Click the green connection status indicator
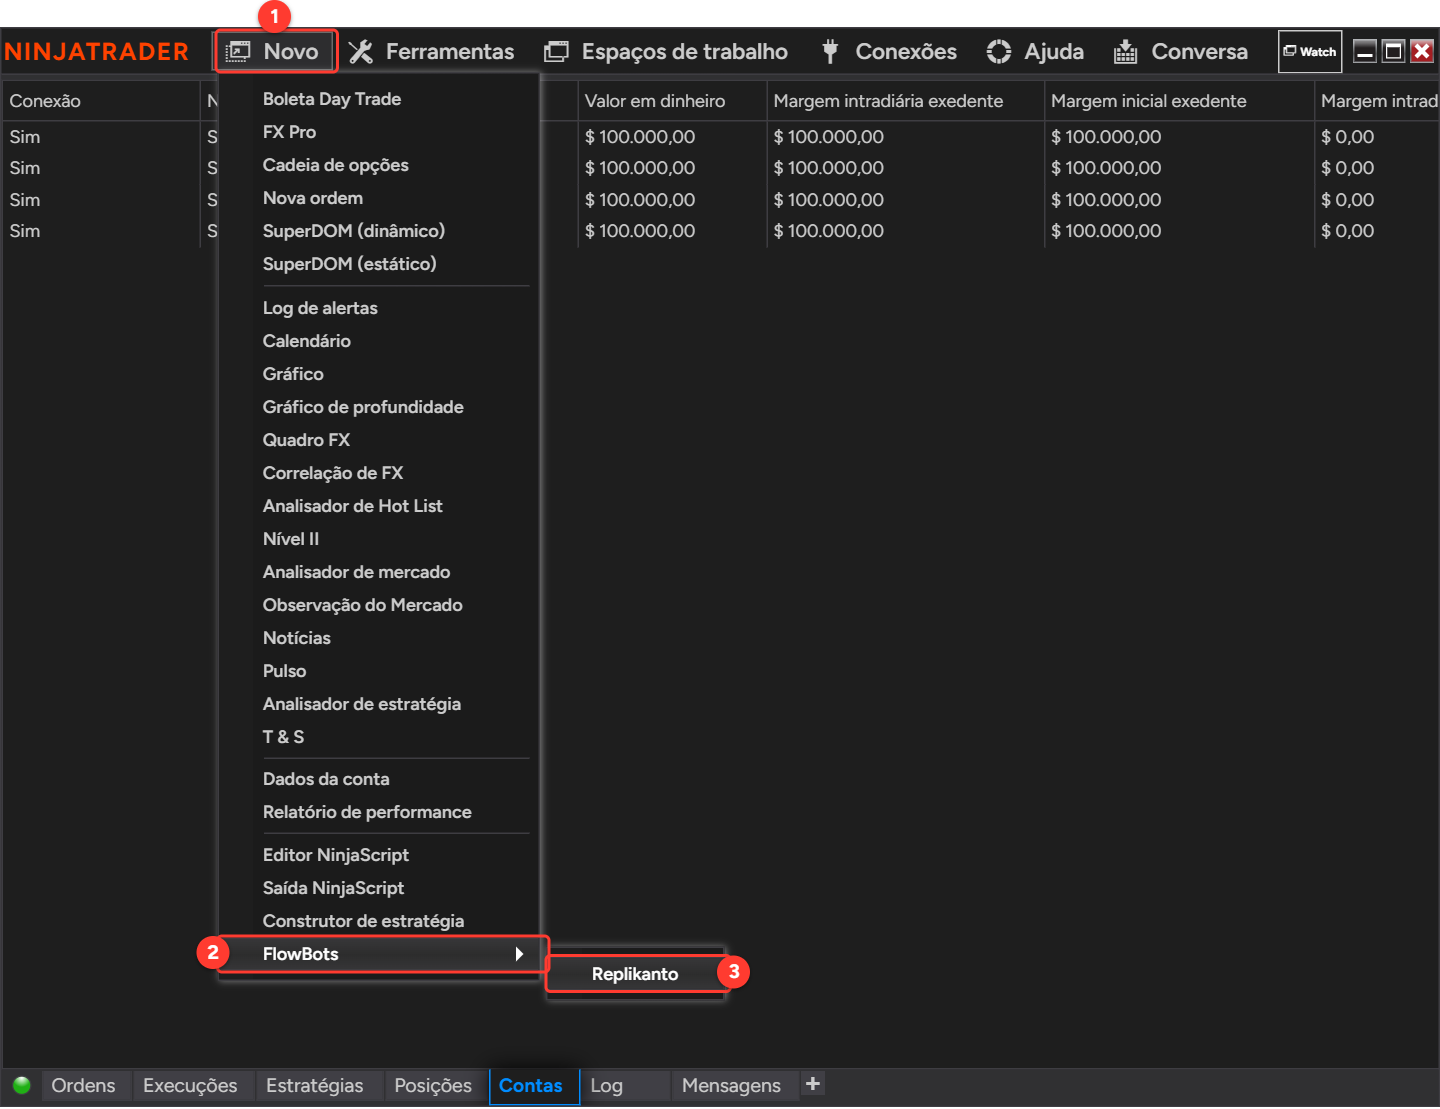The width and height of the screenshot is (1440, 1109). (21, 1085)
